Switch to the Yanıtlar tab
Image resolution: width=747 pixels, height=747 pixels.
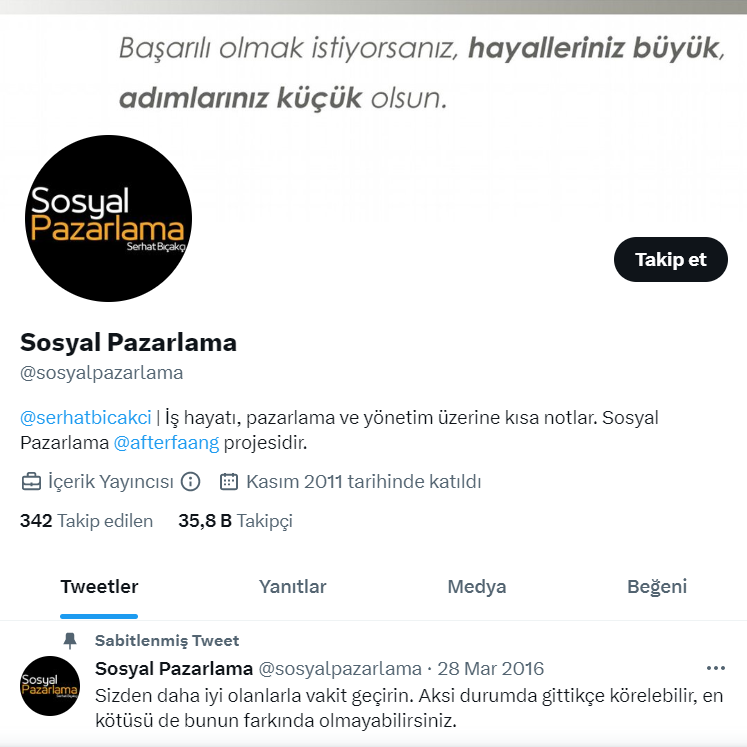(x=293, y=587)
